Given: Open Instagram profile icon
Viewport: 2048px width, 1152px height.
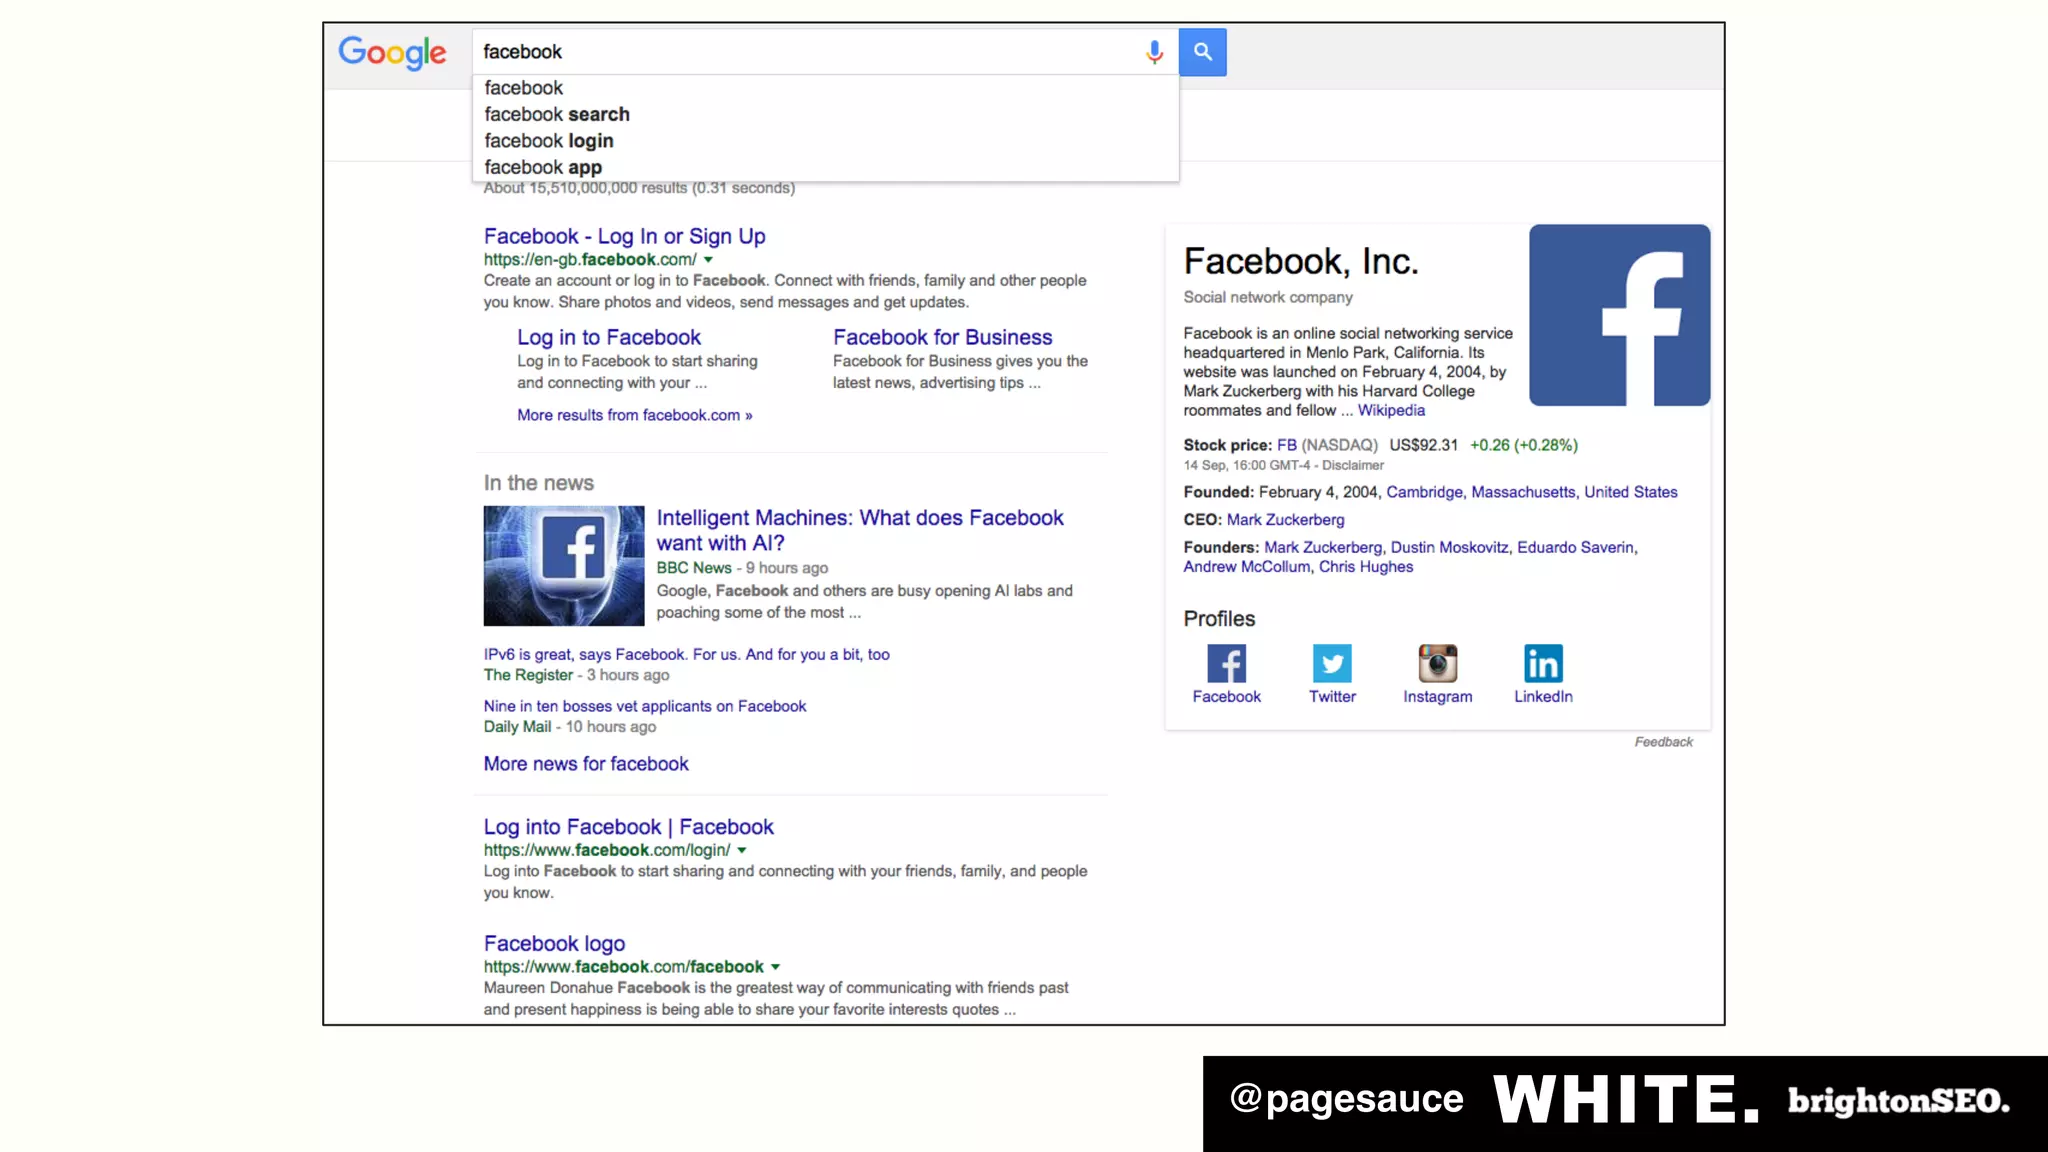Looking at the screenshot, I should pyautogui.click(x=1437, y=663).
